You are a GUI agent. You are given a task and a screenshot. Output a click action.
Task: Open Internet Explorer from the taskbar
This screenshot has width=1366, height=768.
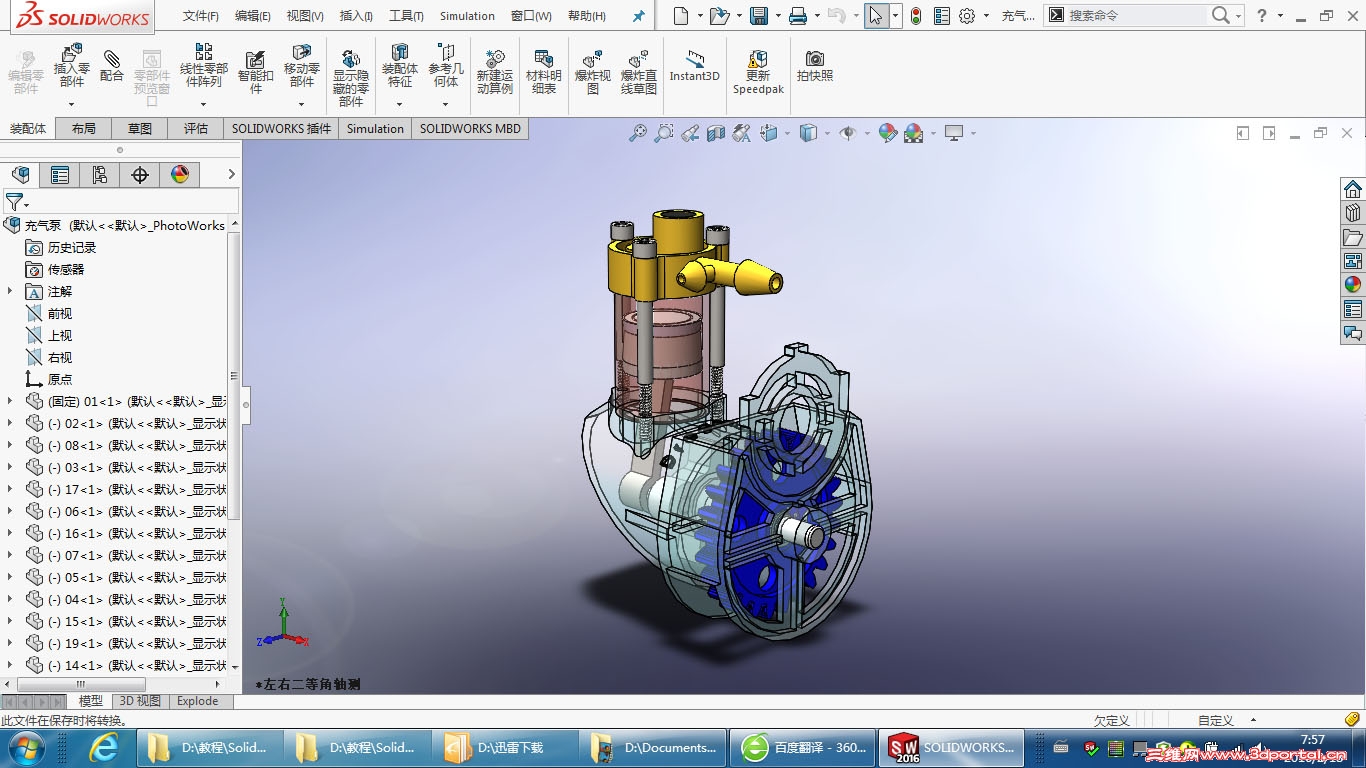pyautogui.click(x=103, y=747)
